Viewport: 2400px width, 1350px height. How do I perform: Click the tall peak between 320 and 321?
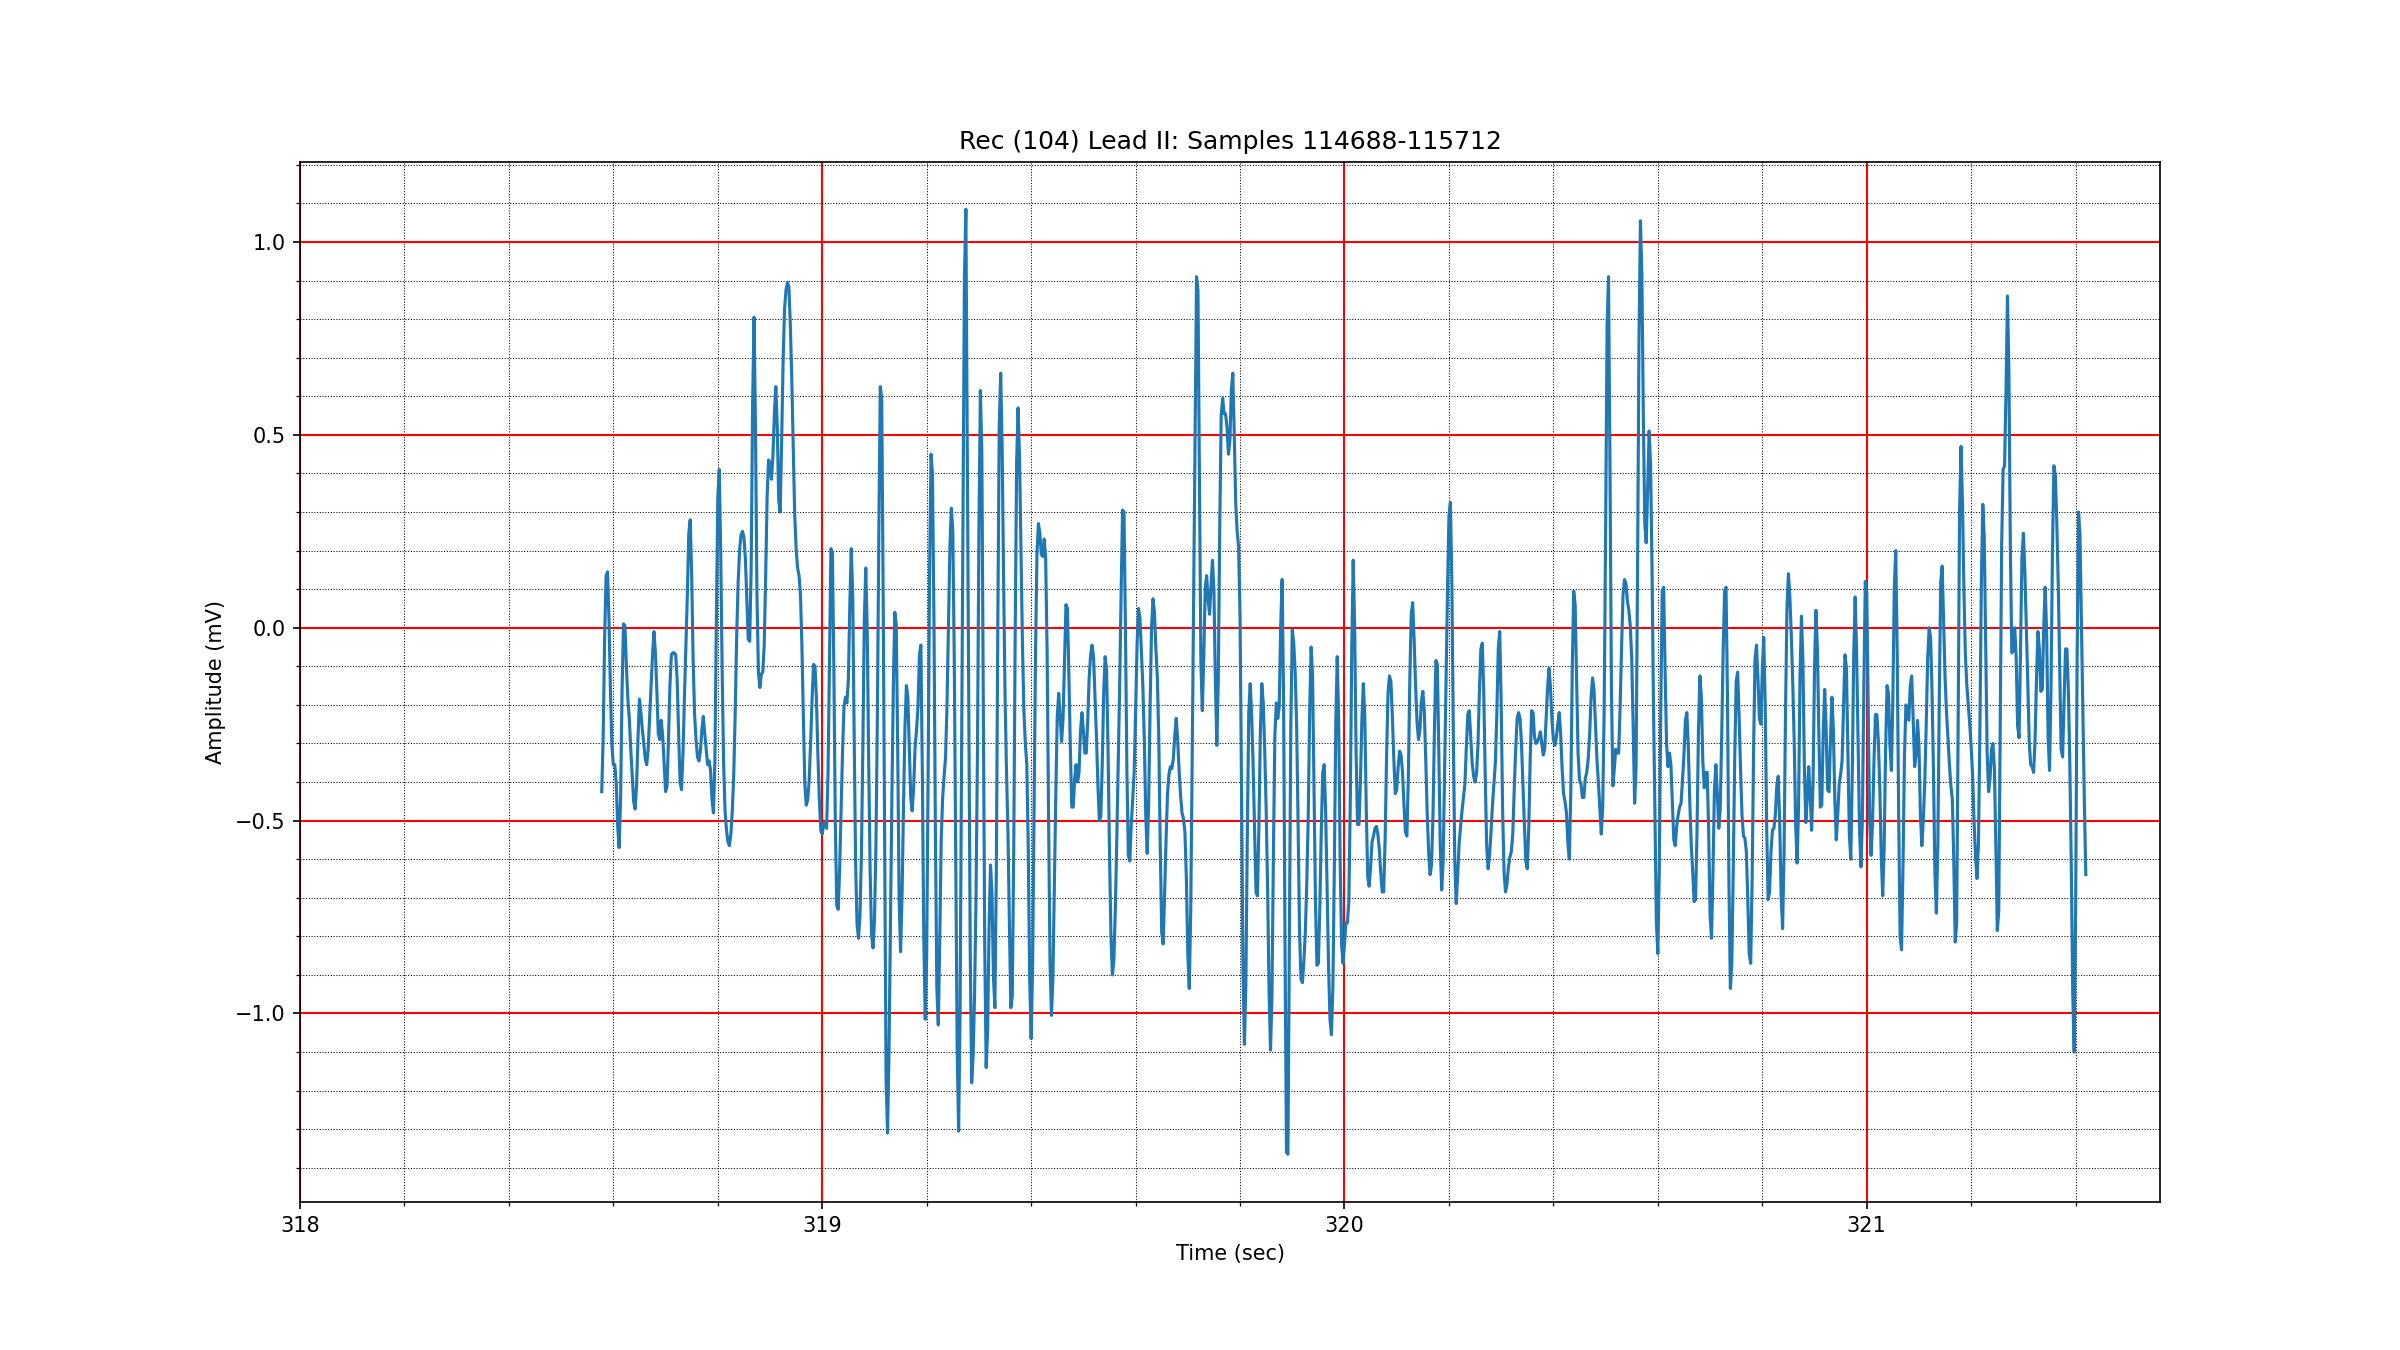(1640, 221)
